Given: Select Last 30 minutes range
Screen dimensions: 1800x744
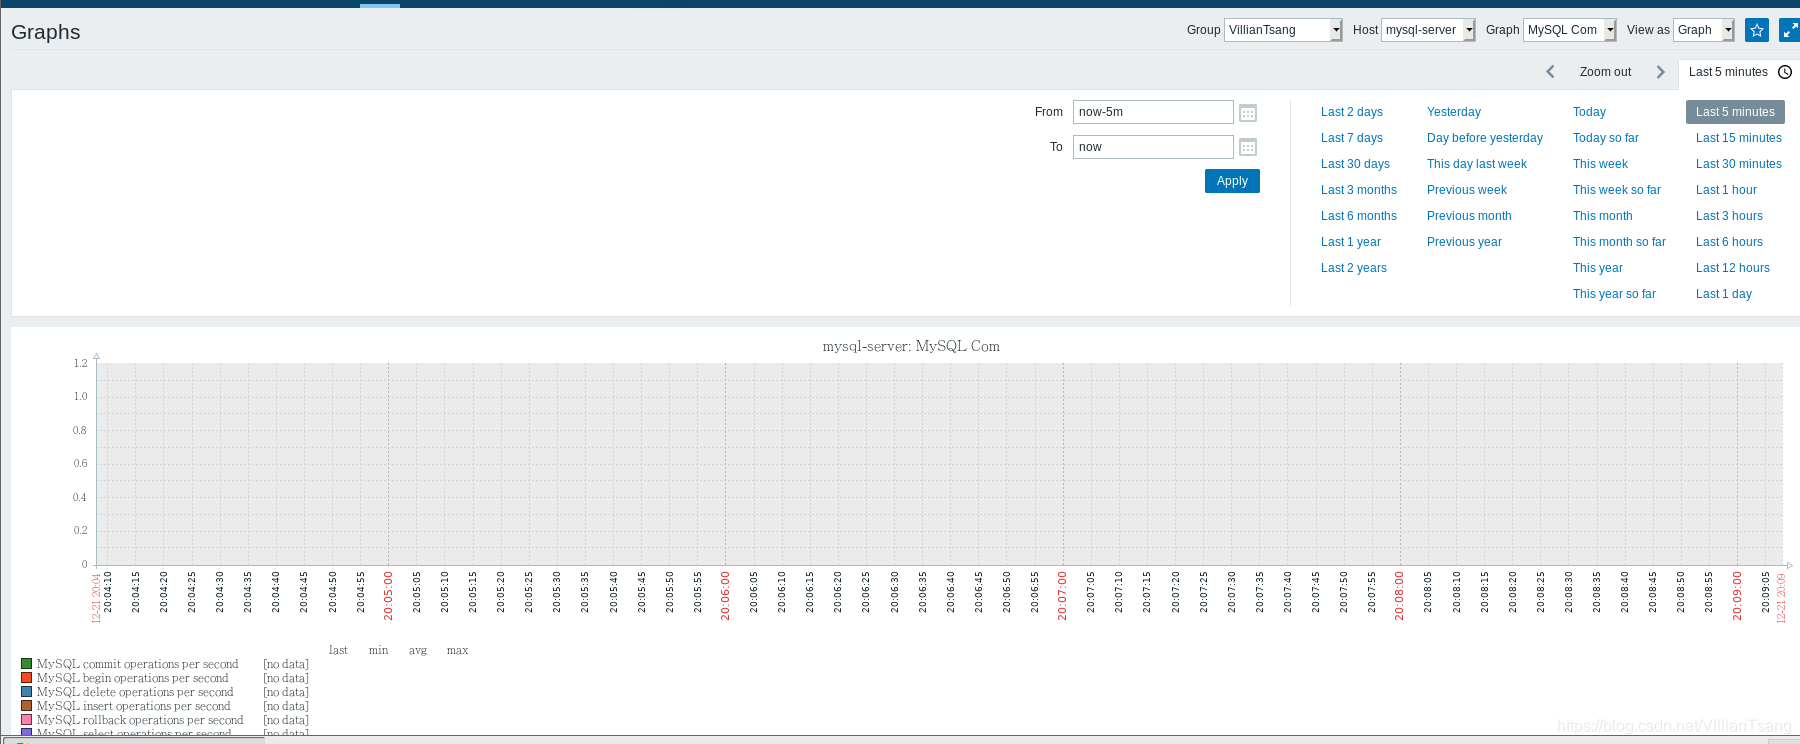Looking at the screenshot, I should click(1739, 164).
